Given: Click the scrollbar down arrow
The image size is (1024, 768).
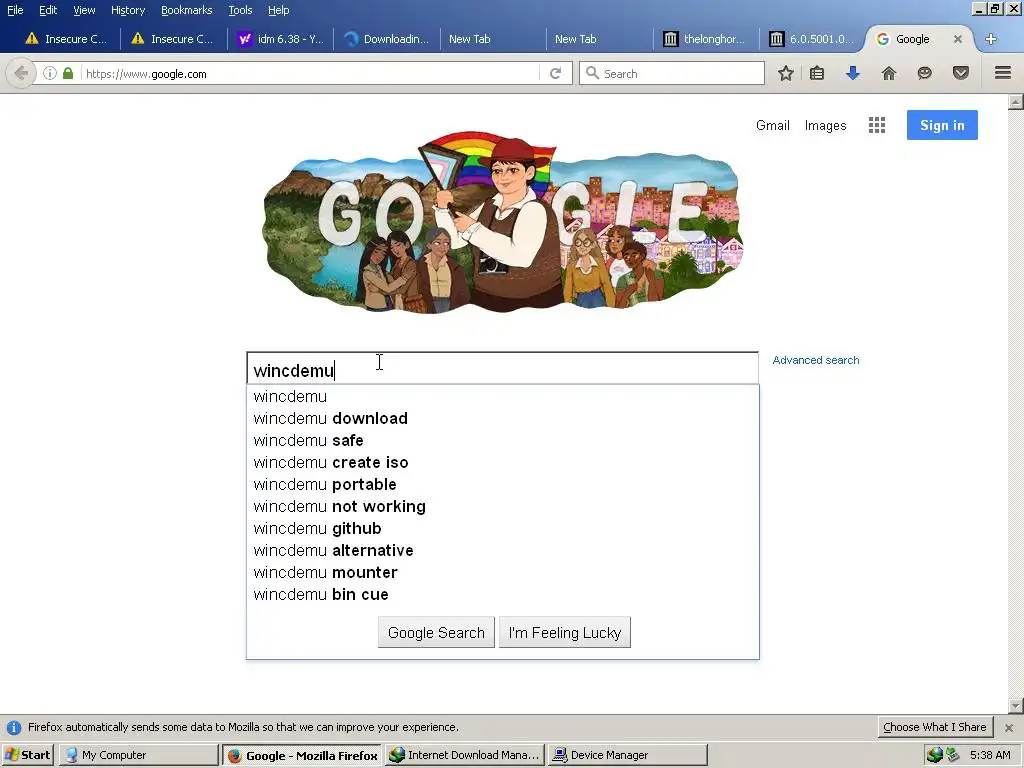Looking at the screenshot, I should tap(1016, 706).
